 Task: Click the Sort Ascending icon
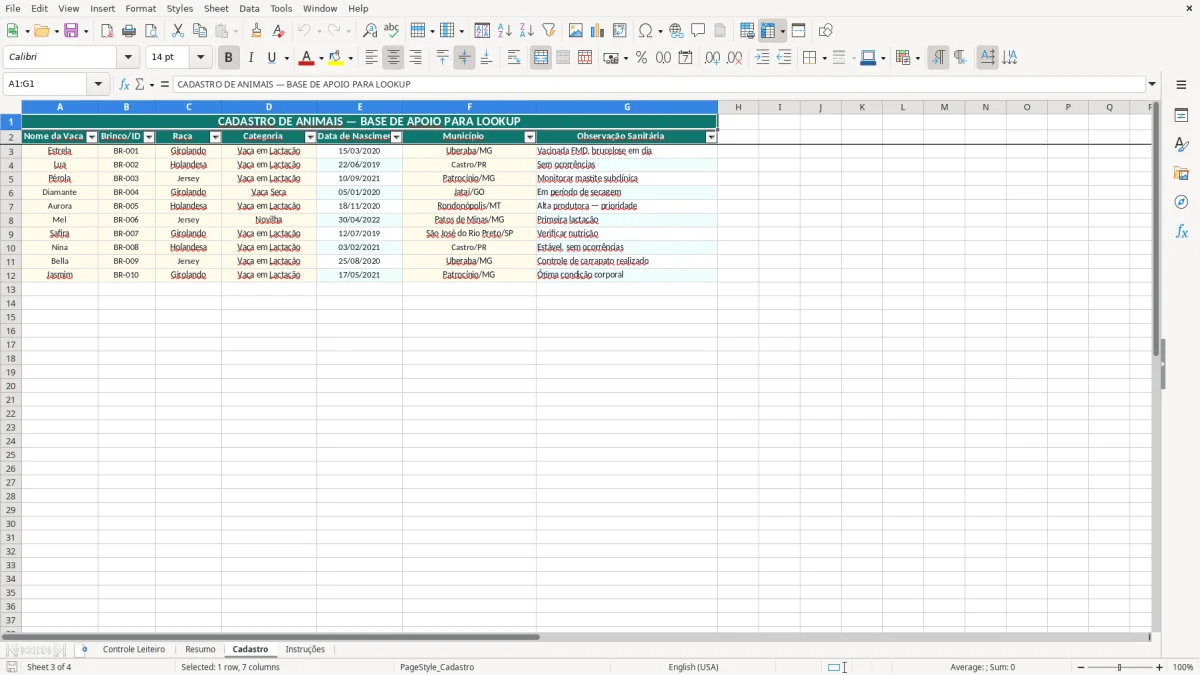click(x=505, y=31)
